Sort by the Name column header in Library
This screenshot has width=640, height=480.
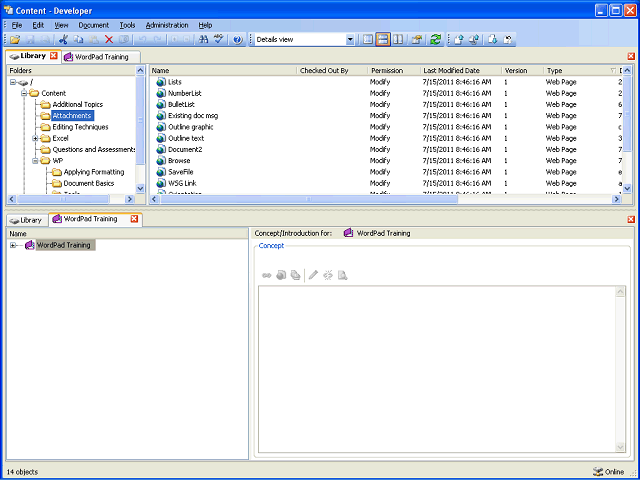click(x=223, y=71)
